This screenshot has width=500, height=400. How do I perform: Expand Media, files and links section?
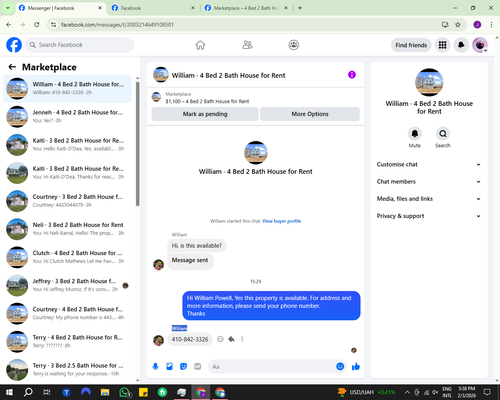429,199
